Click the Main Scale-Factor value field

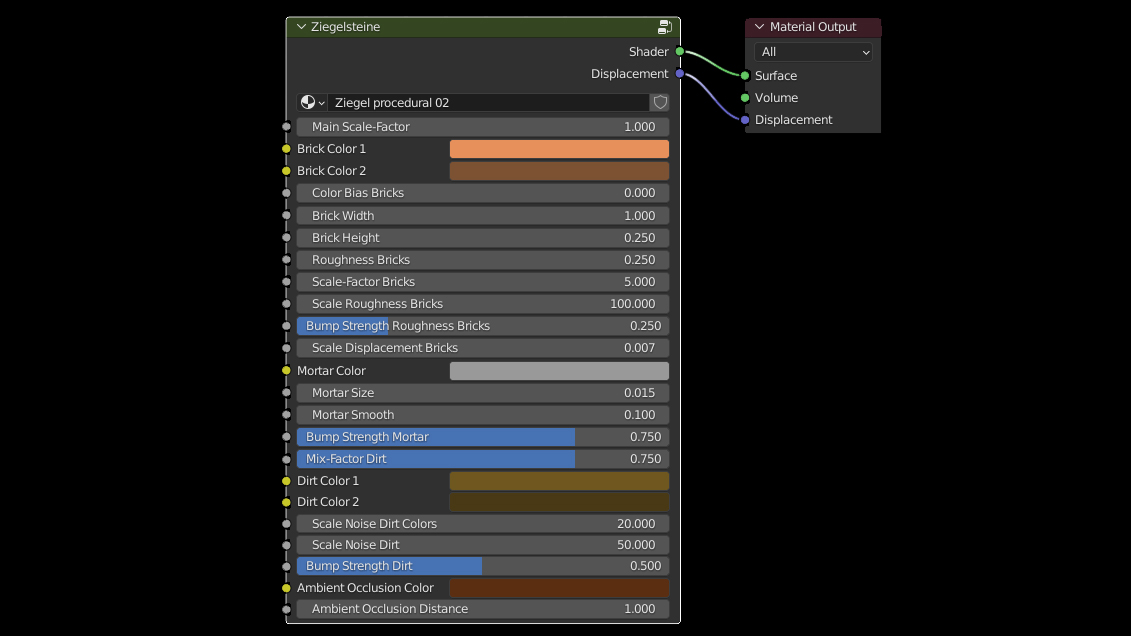click(483, 127)
